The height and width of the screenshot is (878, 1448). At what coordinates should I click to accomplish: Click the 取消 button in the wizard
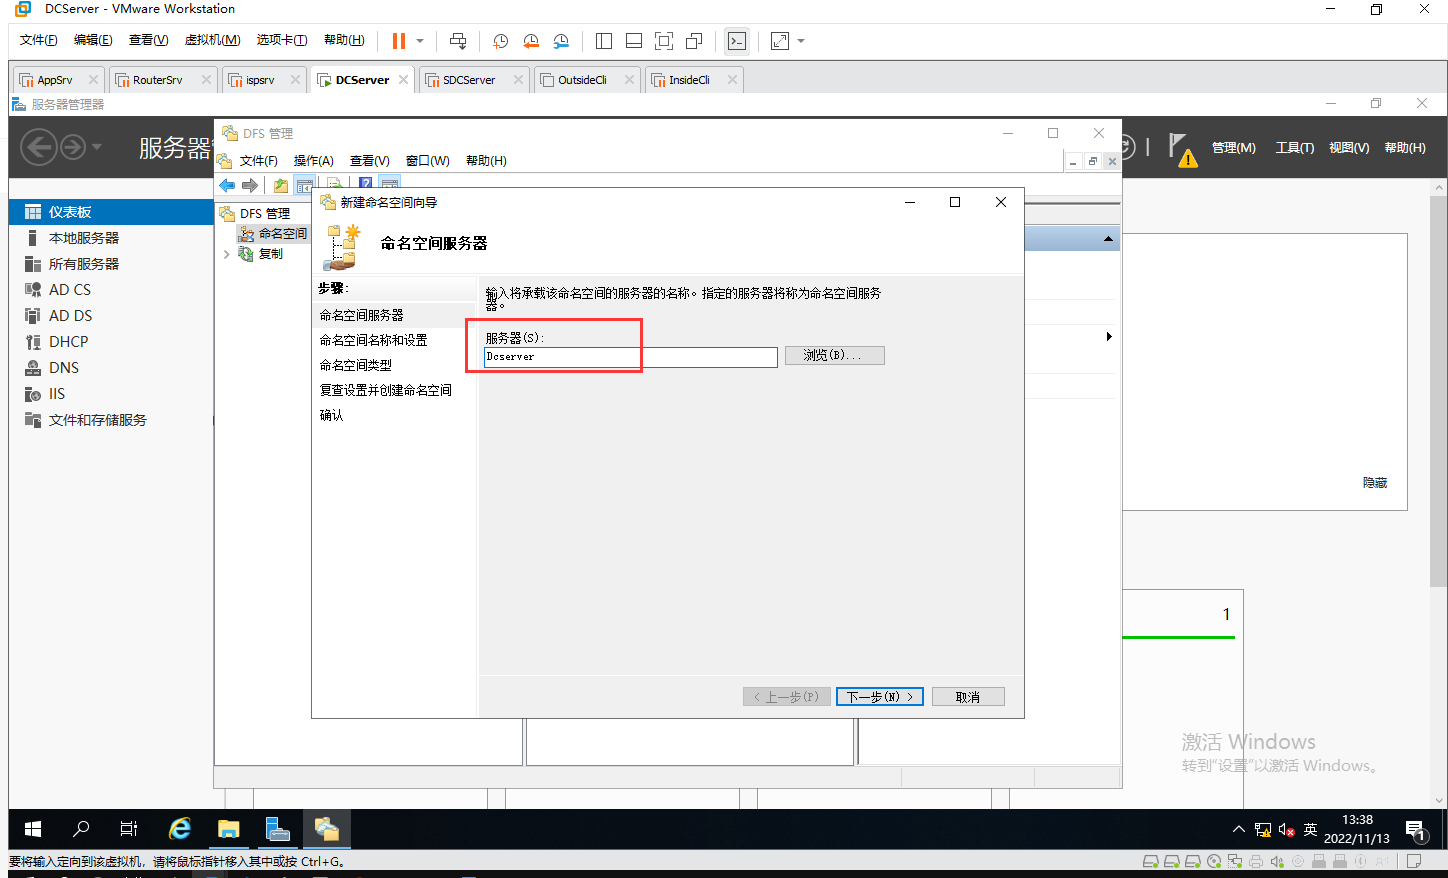tap(968, 697)
